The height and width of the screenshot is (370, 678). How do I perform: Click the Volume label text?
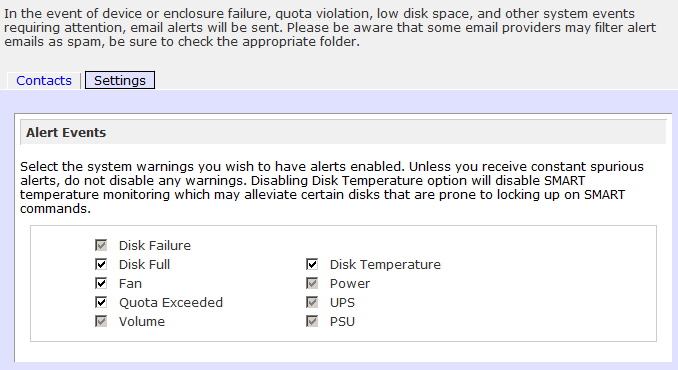tap(142, 322)
